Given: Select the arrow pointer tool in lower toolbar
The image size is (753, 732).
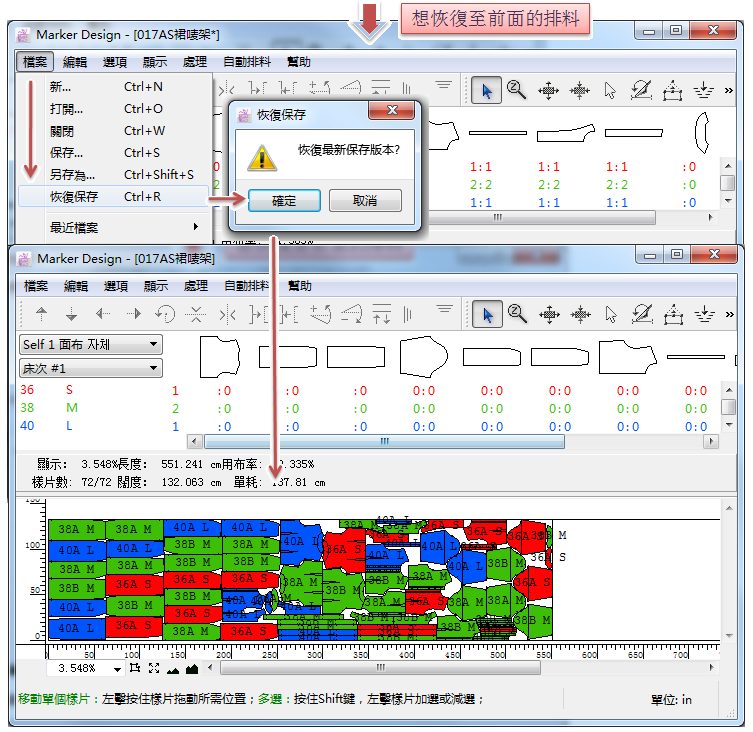Looking at the screenshot, I should [x=487, y=314].
